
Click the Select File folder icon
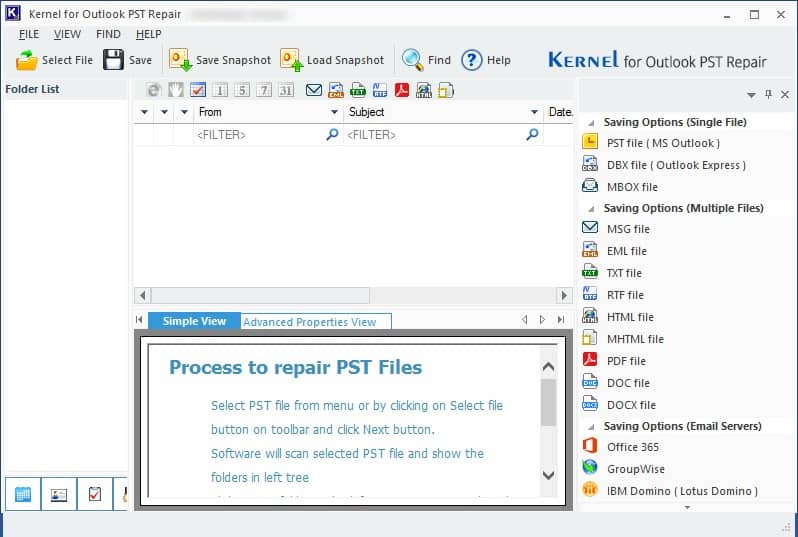click(27, 60)
